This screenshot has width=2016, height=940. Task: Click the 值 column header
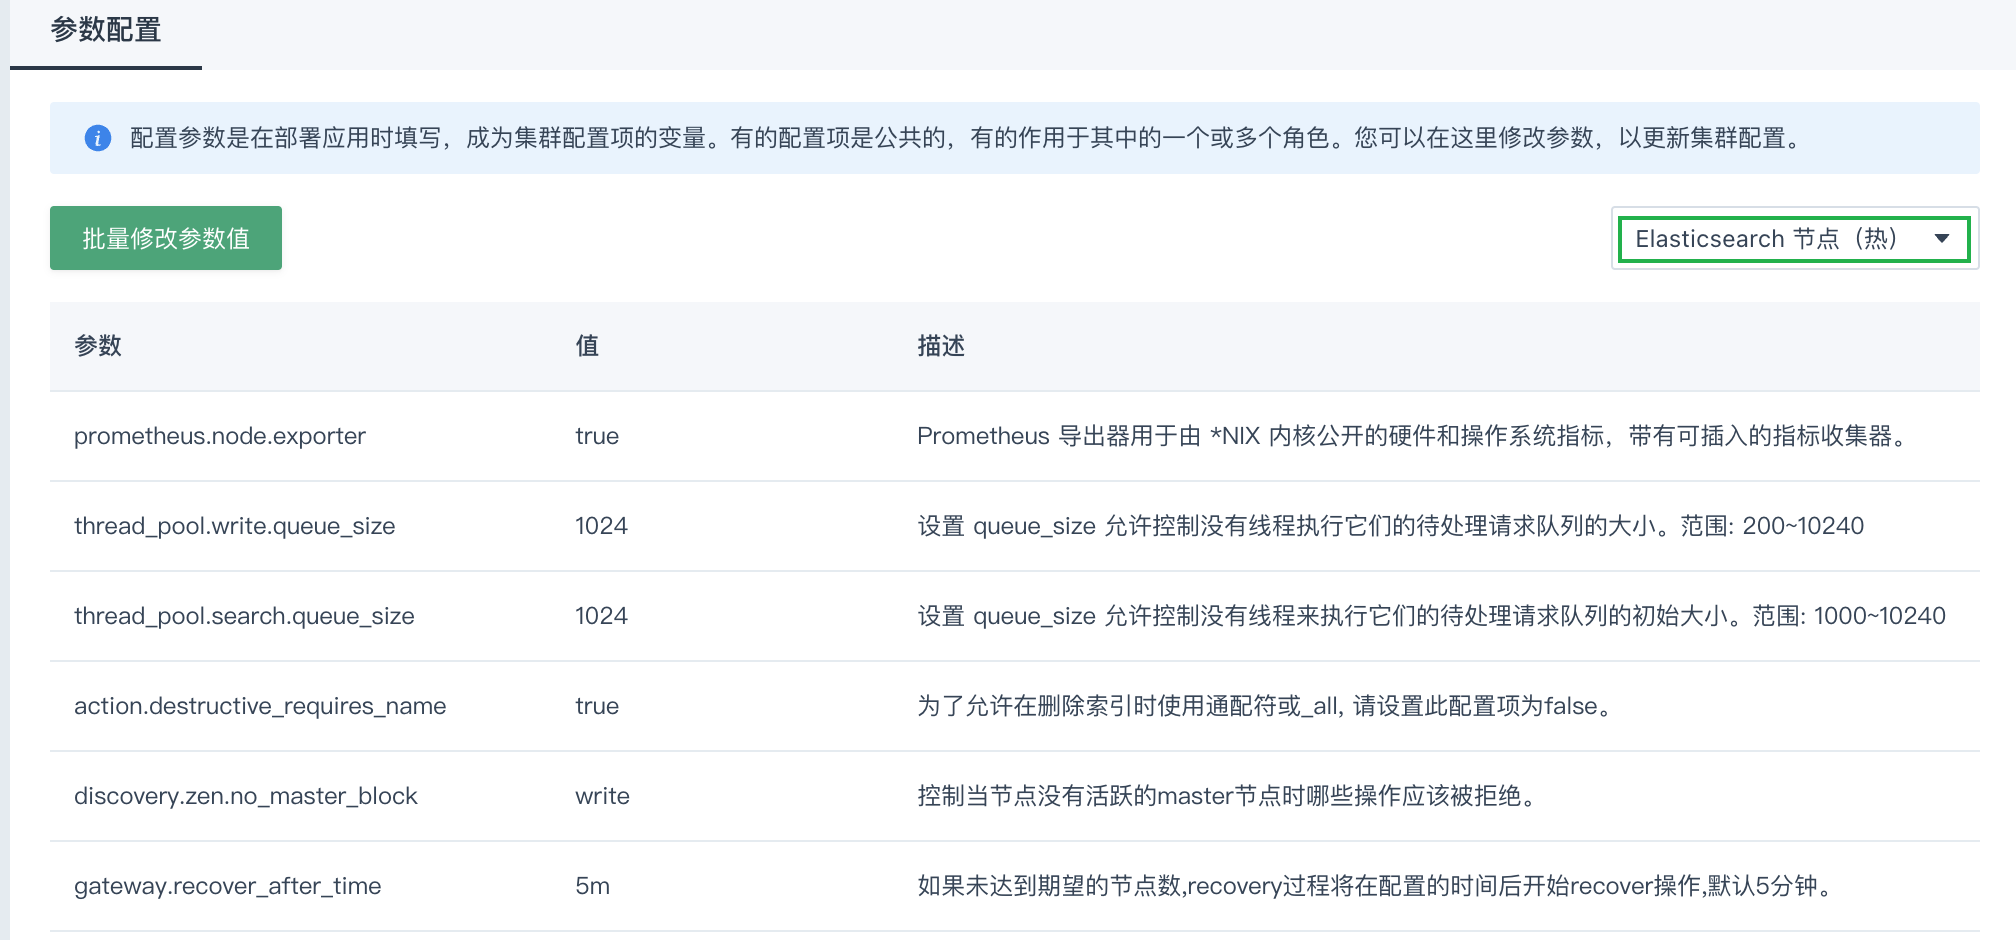point(587,346)
